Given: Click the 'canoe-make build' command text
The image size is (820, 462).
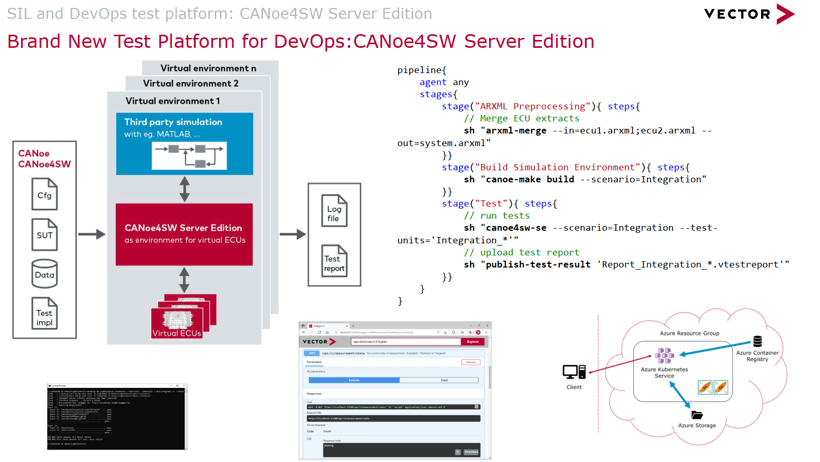Looking at the screenshot, I should pos(530,179).
